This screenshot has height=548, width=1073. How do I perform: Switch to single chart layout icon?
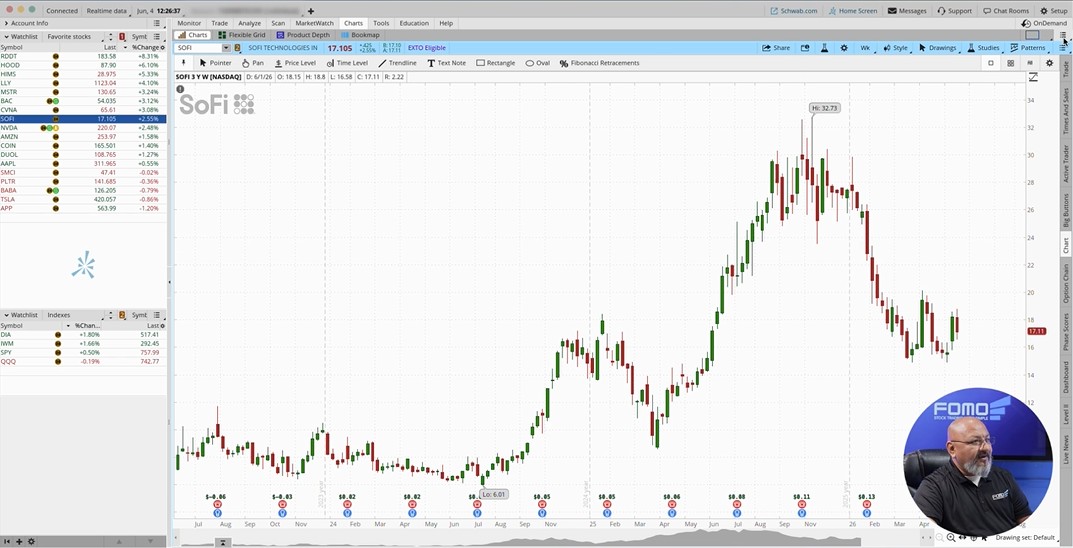(990, 63)
